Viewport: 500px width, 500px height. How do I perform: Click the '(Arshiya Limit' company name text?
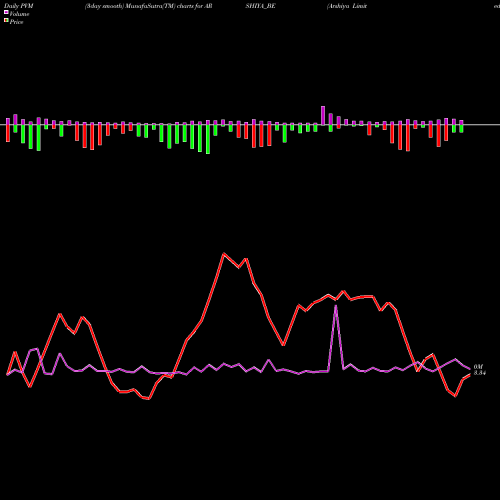point(347,6)
